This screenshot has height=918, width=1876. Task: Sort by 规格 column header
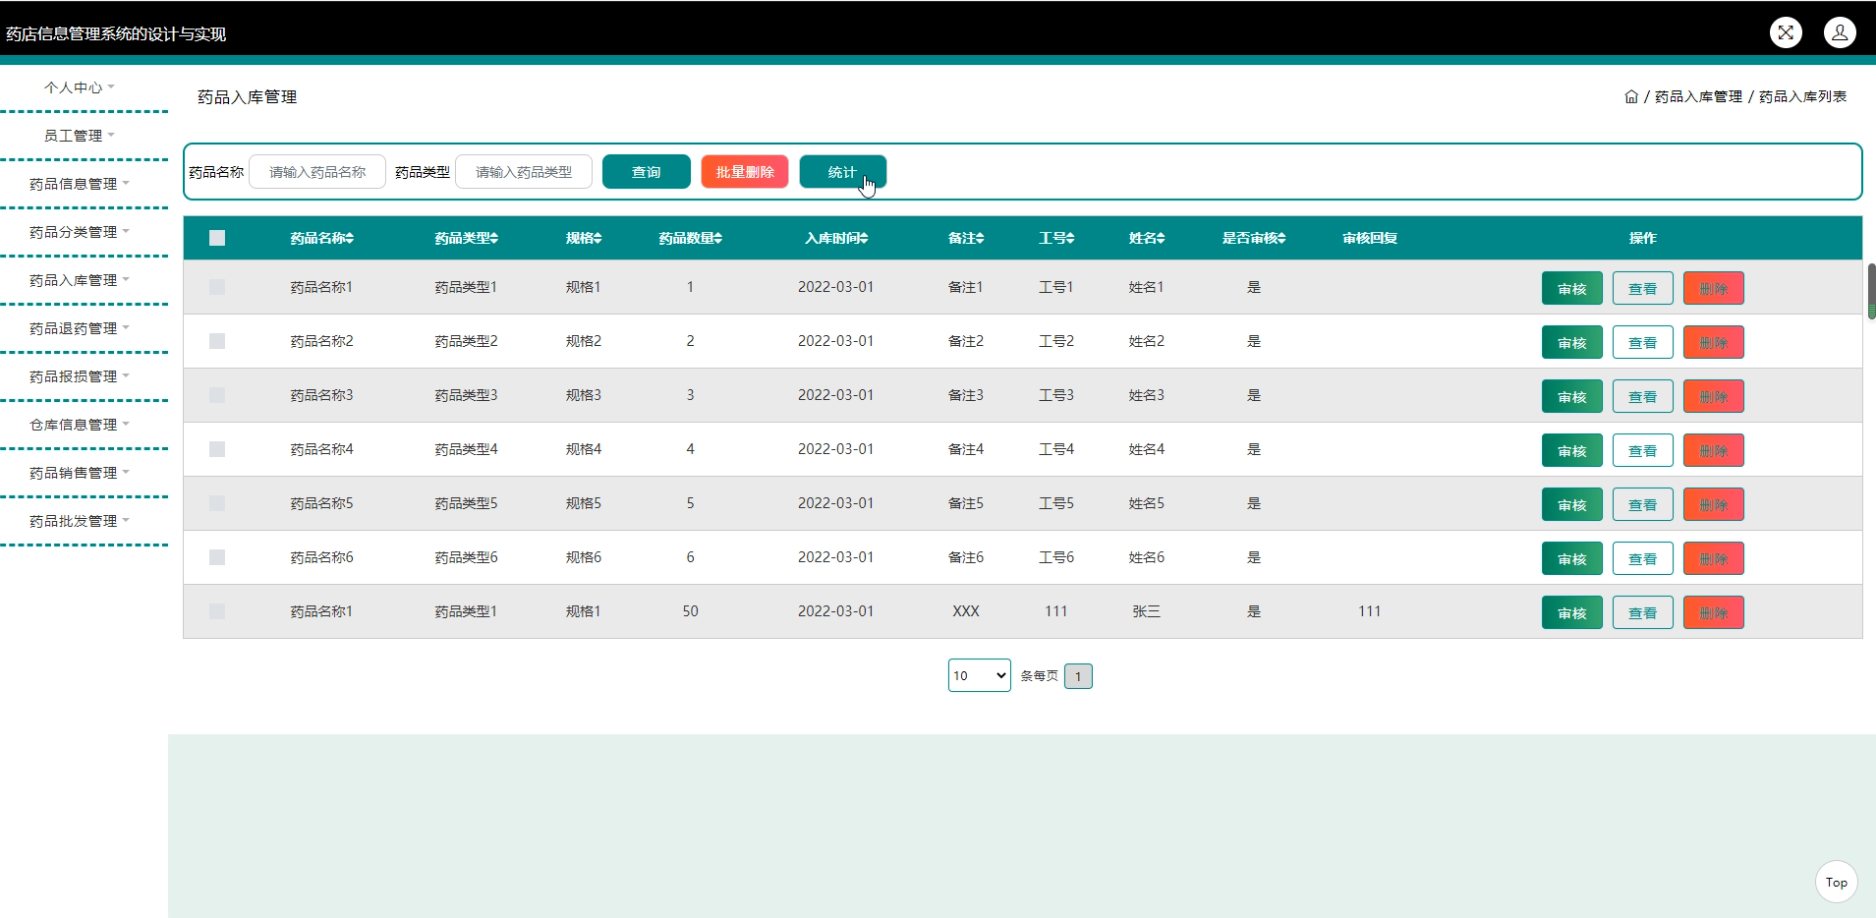tap(583, 238)
